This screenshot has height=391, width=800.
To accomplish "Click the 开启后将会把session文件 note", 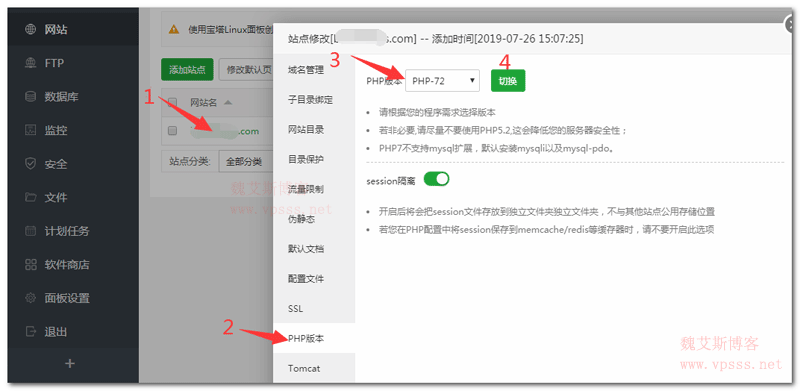I will pos(546,211).
